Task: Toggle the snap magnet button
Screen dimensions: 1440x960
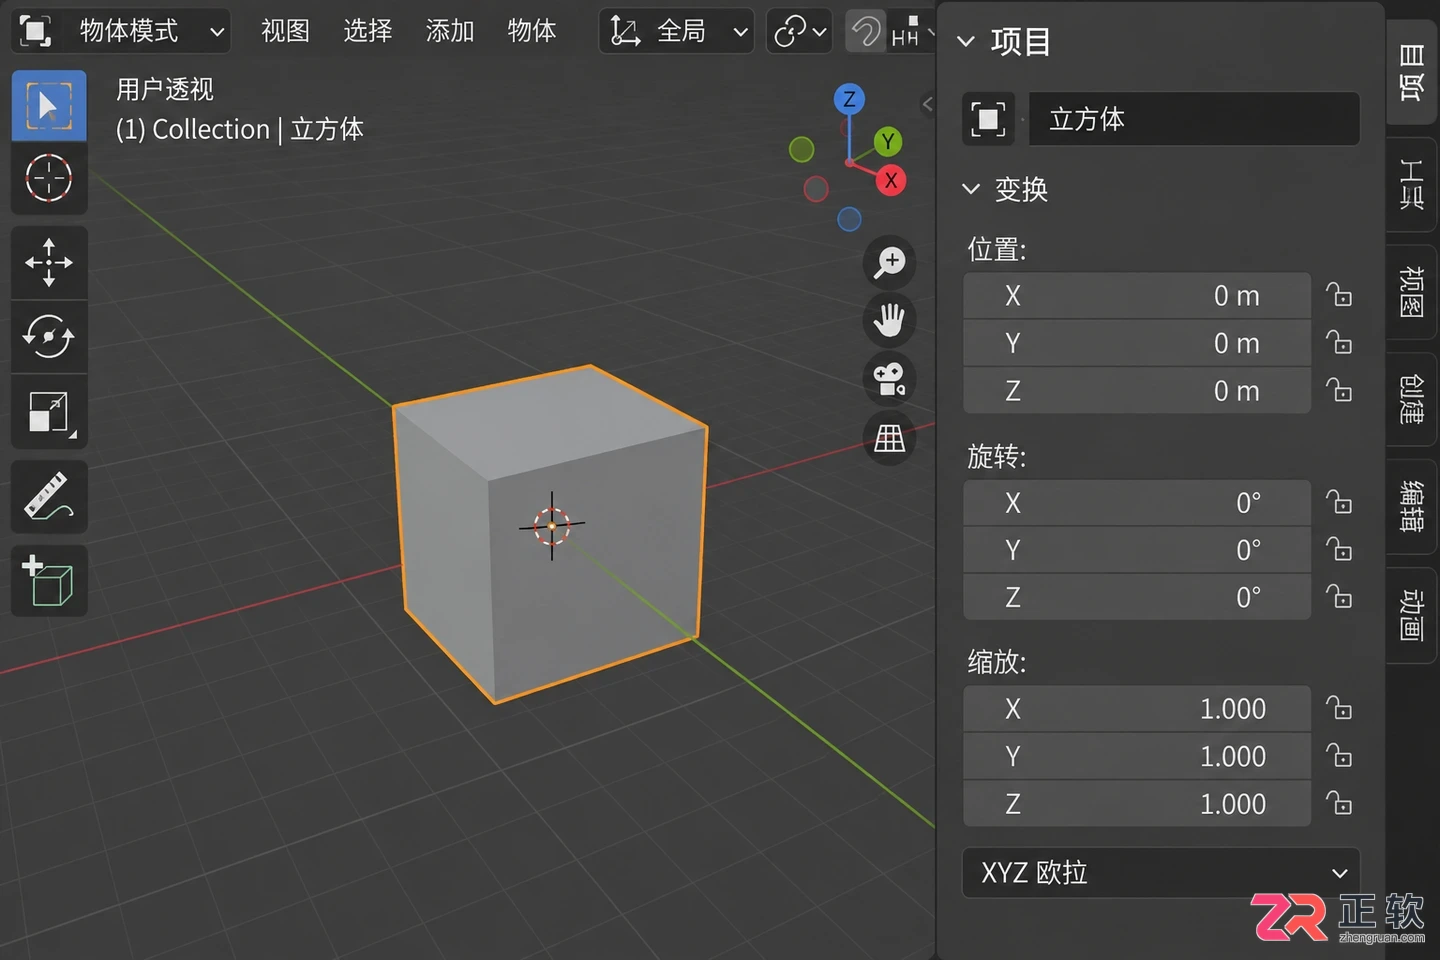Action: [x=866, y=31]
